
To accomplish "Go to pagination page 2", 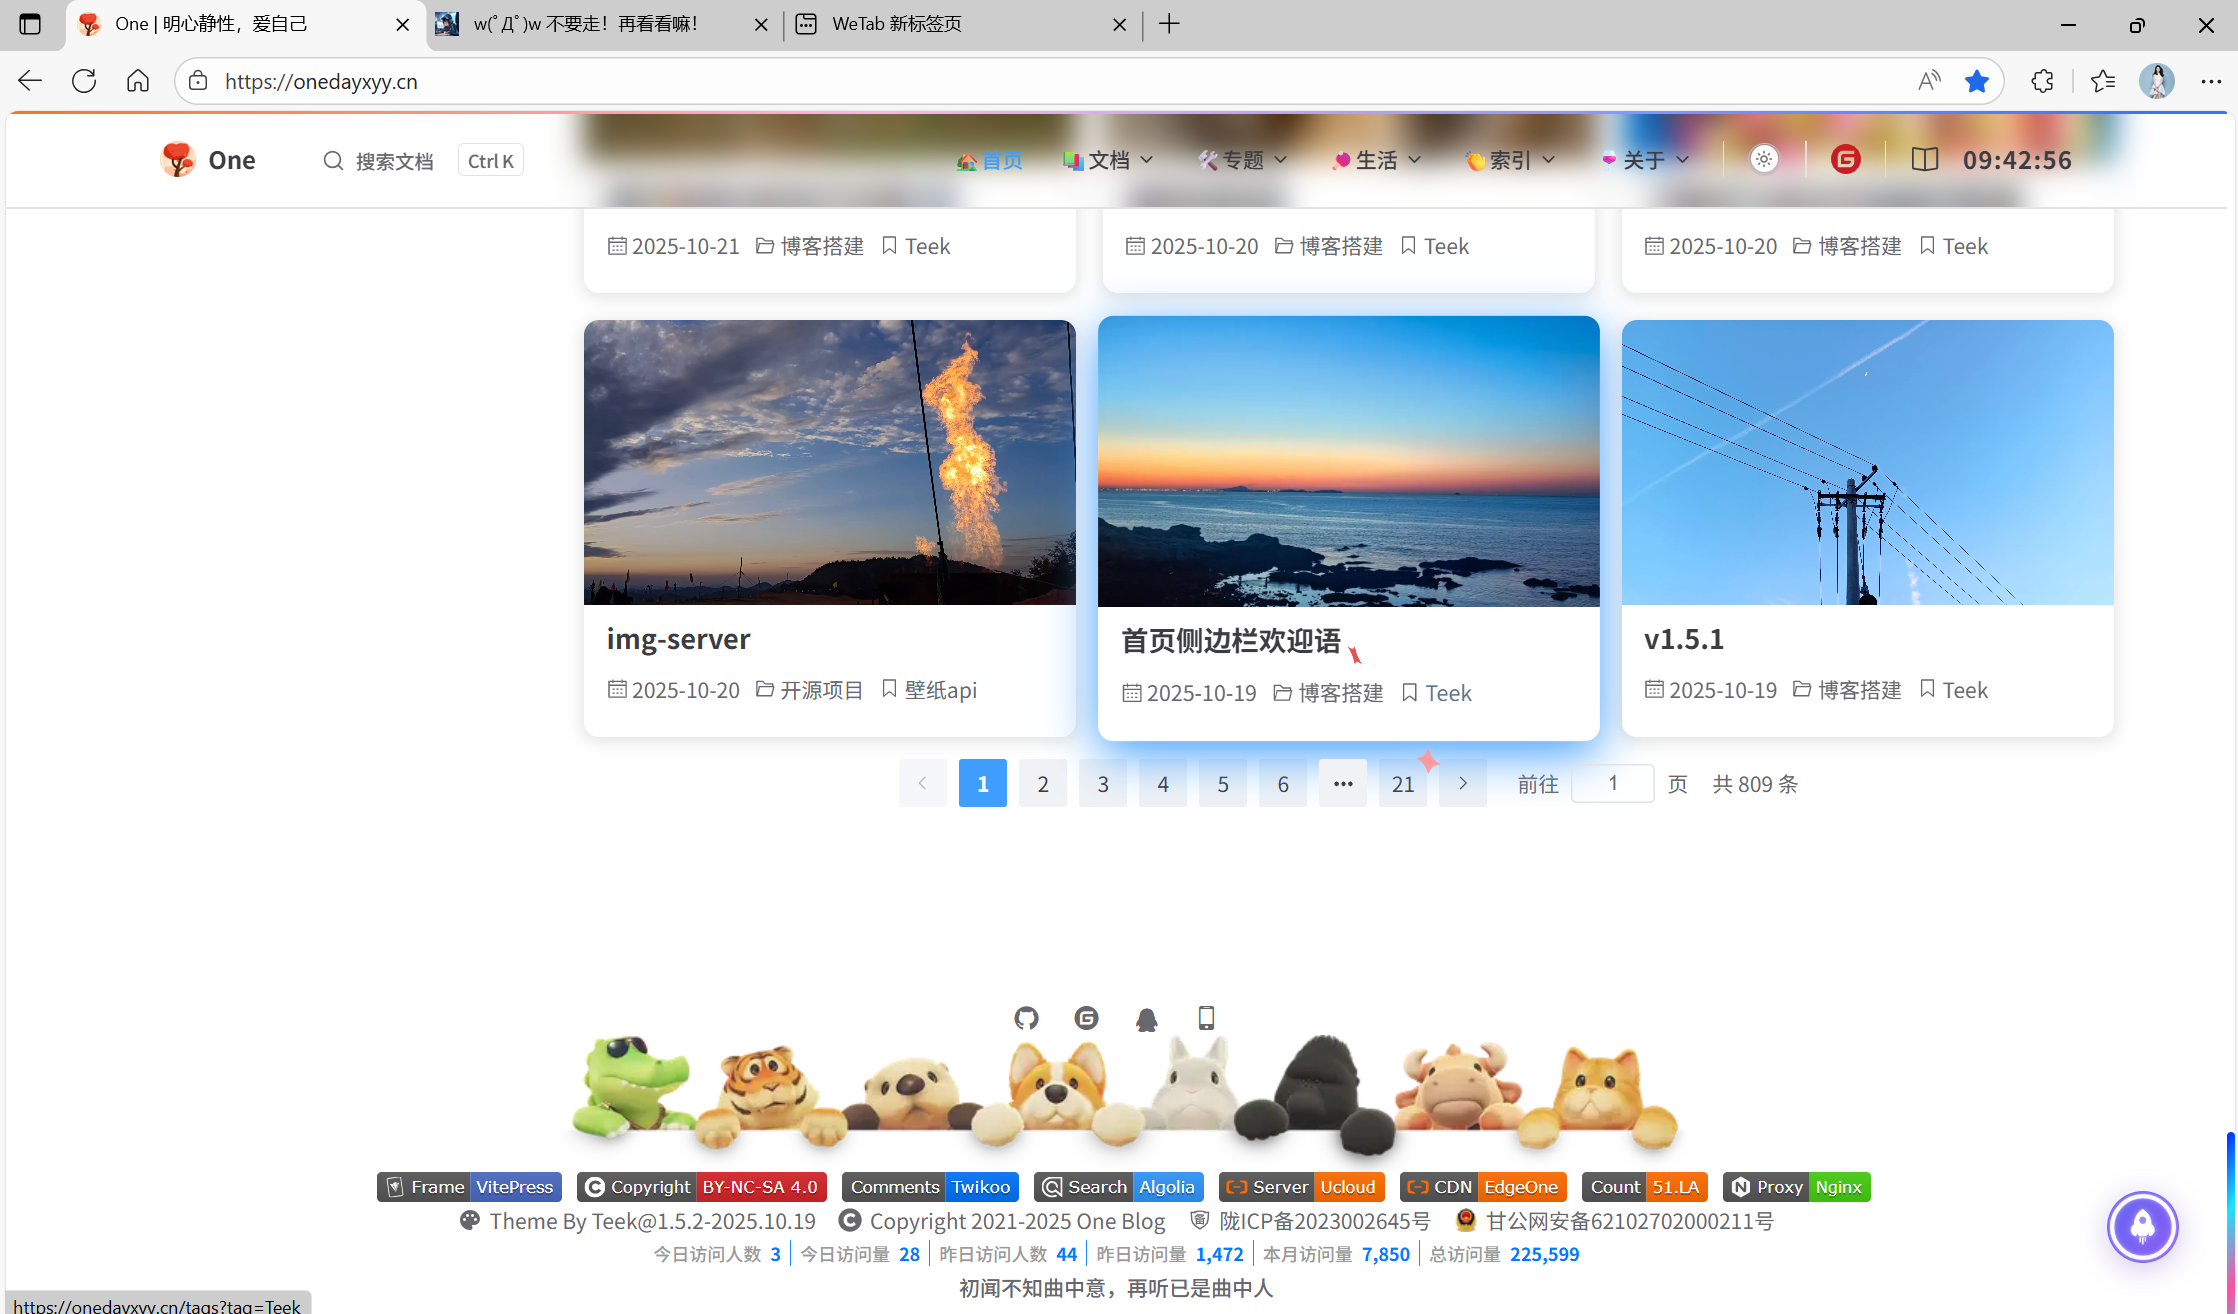I will click(1042, 784).
